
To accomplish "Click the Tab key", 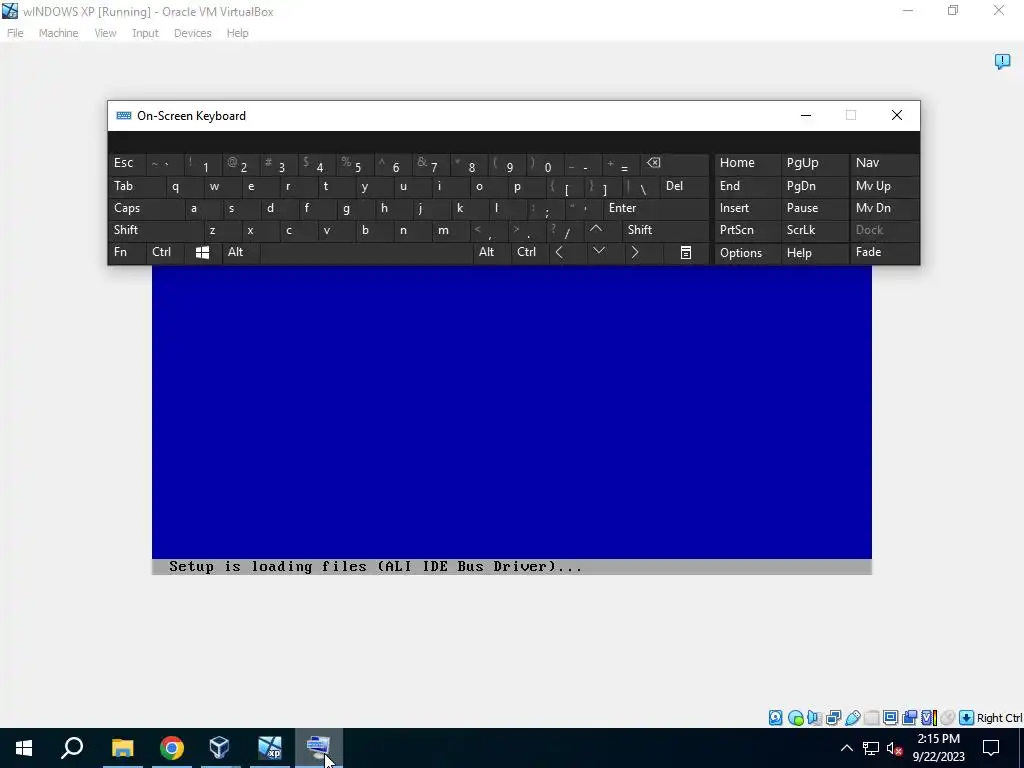I will coord(136,186).
